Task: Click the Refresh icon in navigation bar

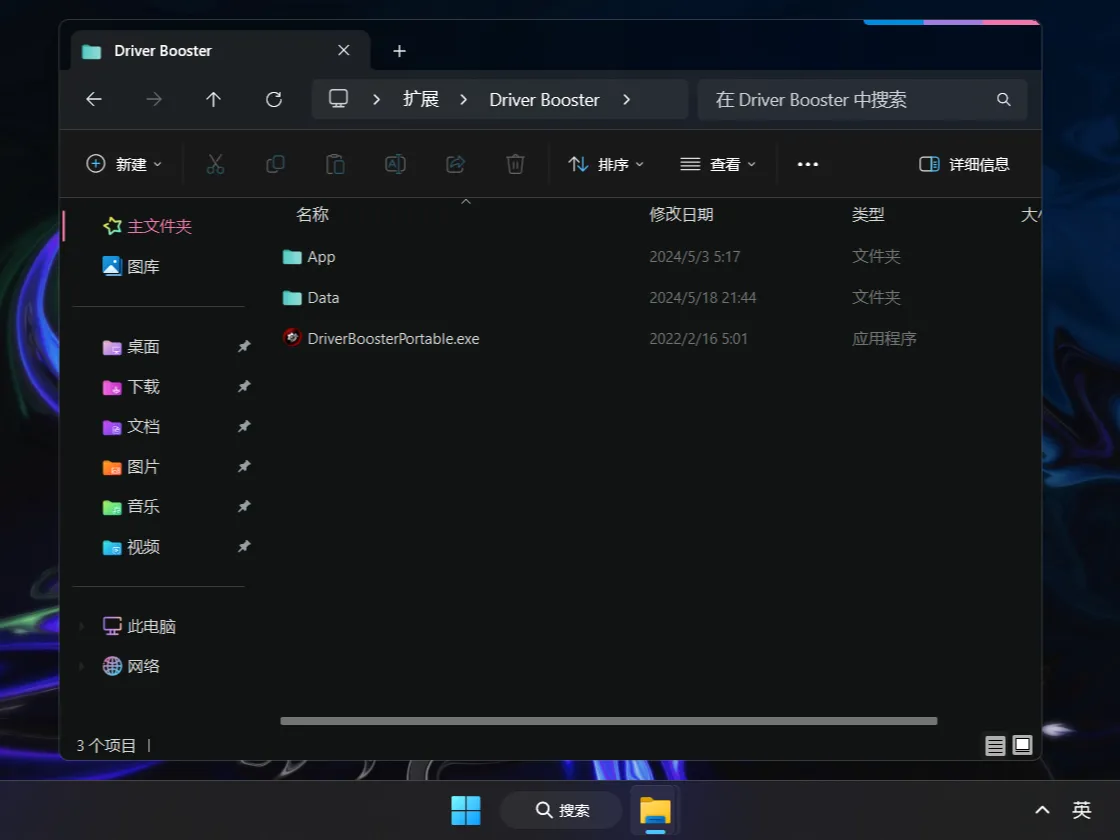Action: [x=273, y=99]
